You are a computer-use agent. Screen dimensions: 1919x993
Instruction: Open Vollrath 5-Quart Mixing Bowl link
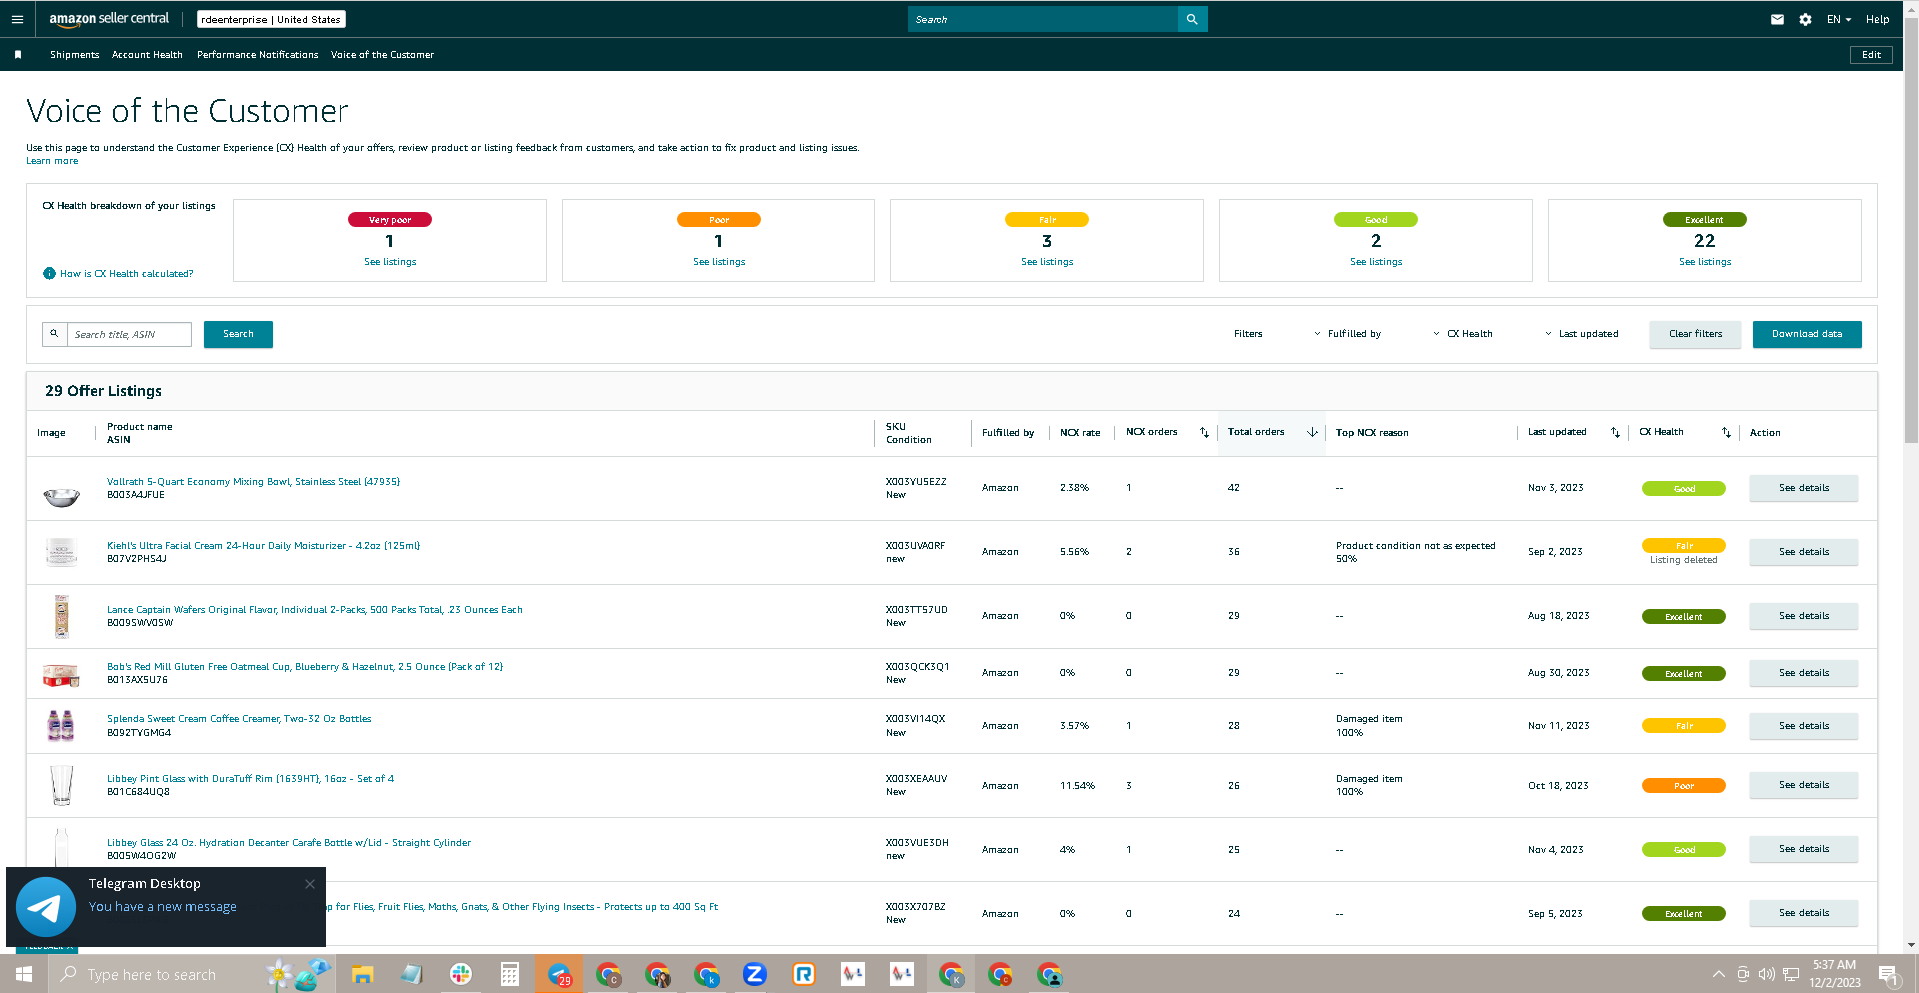pyautogui.click(x=253, y=482)
